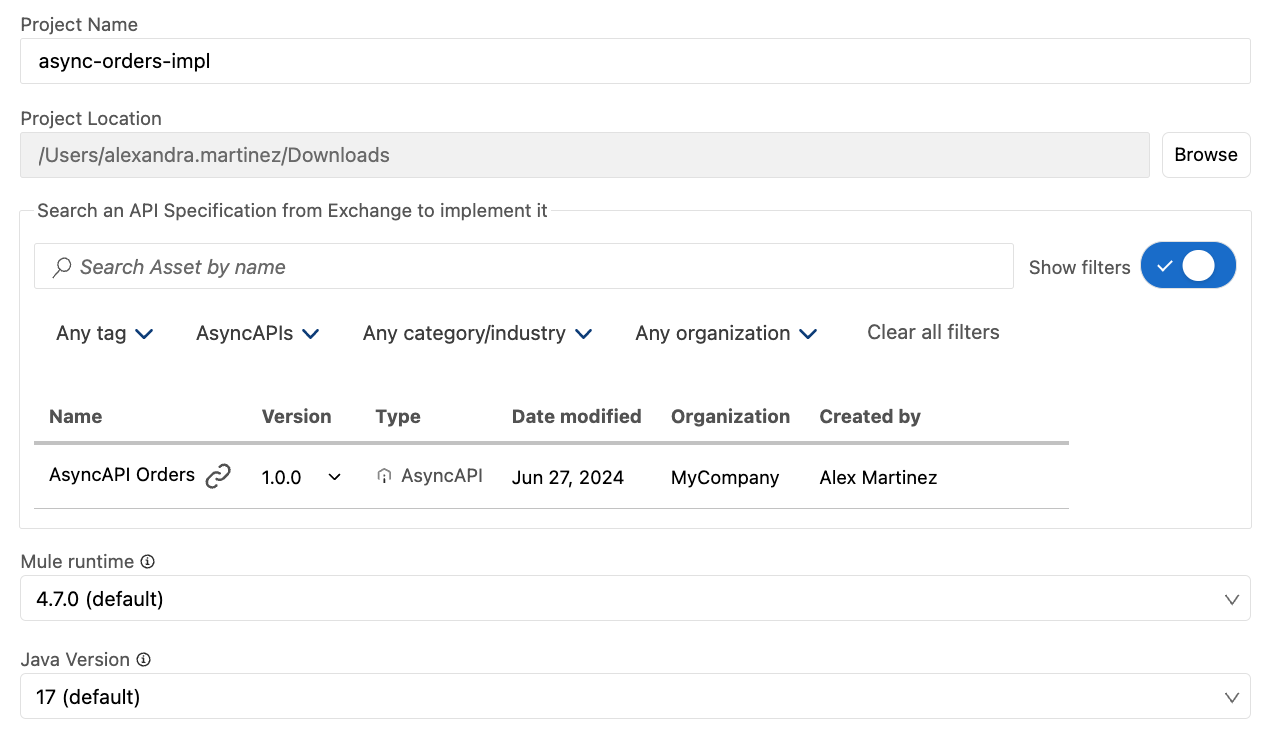1268x730 pixels.
Task: Select the AsyncAPI Orders row
Action: 600,477
